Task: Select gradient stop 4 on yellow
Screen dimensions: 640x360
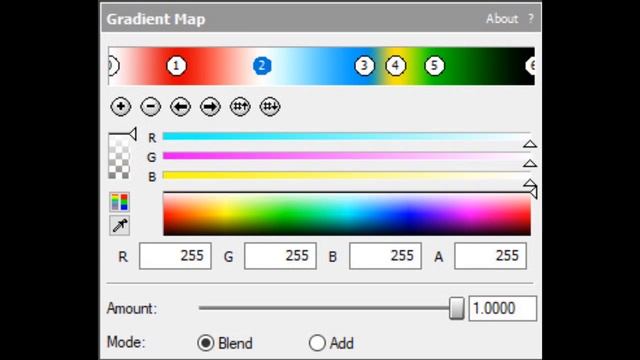Action: (396, 66)
